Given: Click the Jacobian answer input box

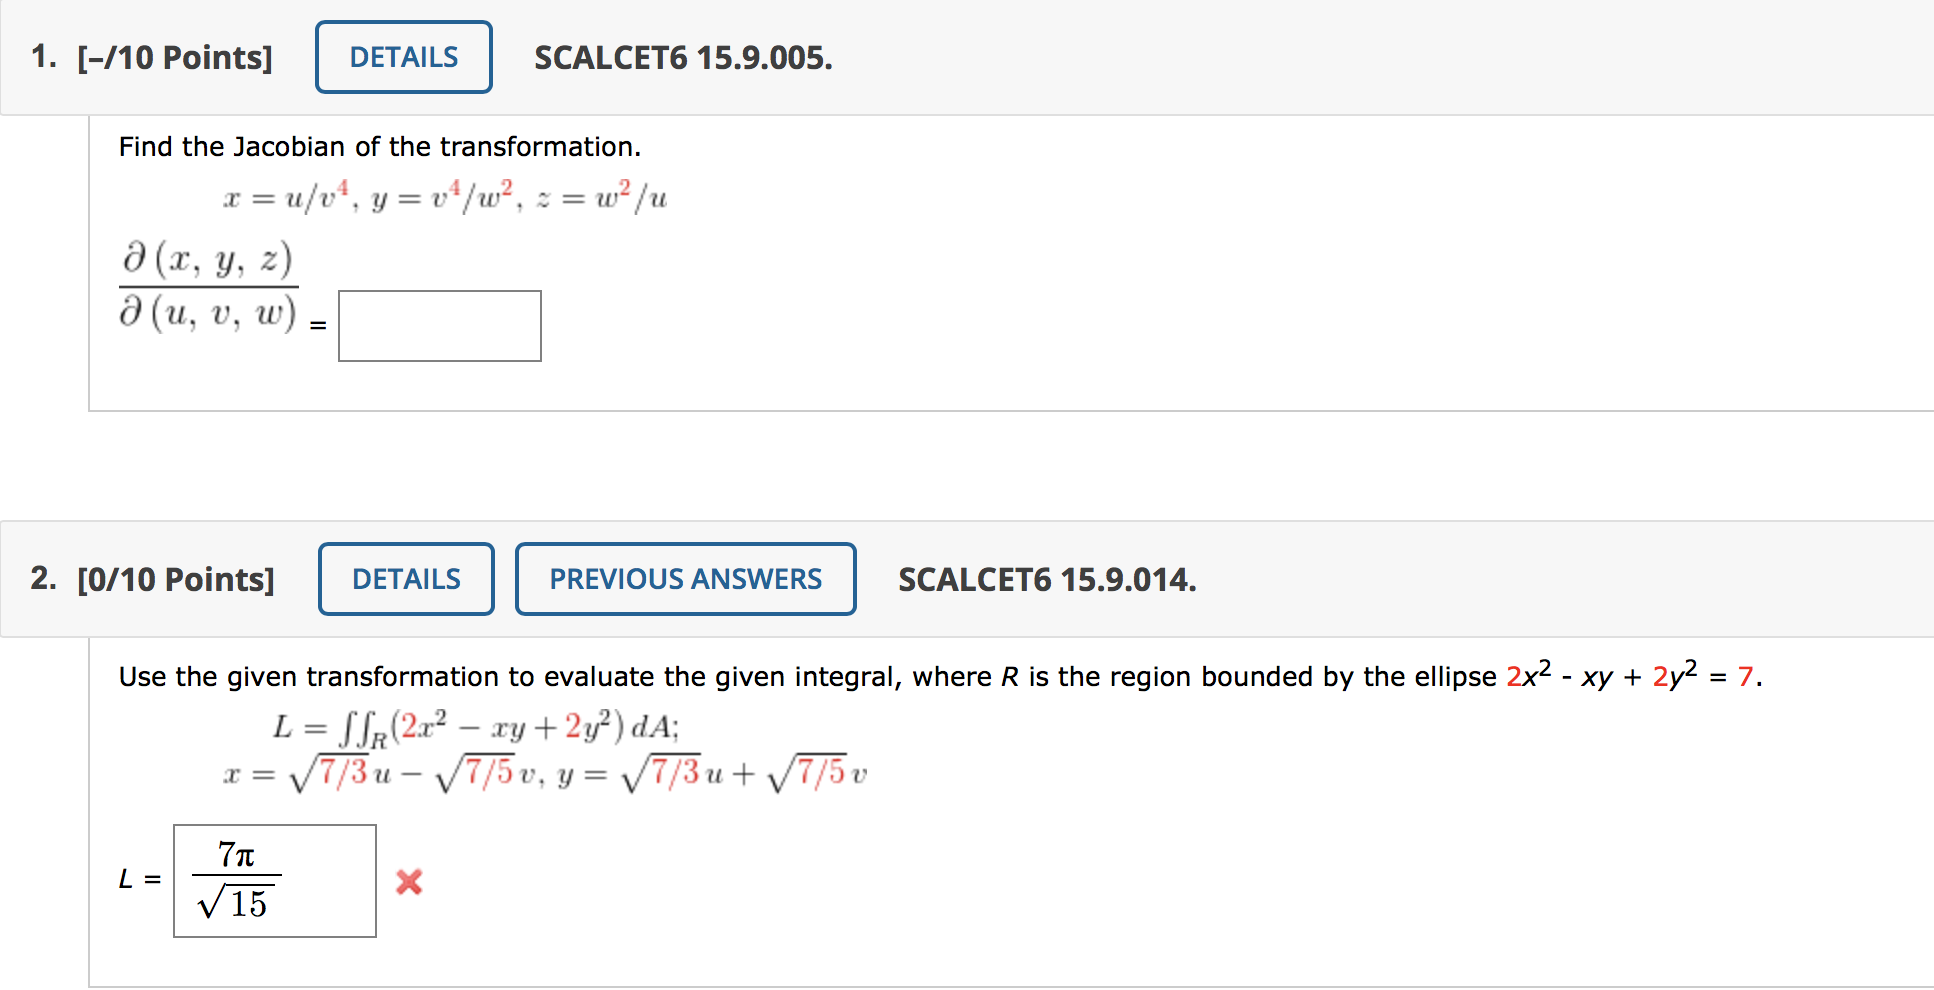Looking at the screenshot, I should click(x=438, y=326).
